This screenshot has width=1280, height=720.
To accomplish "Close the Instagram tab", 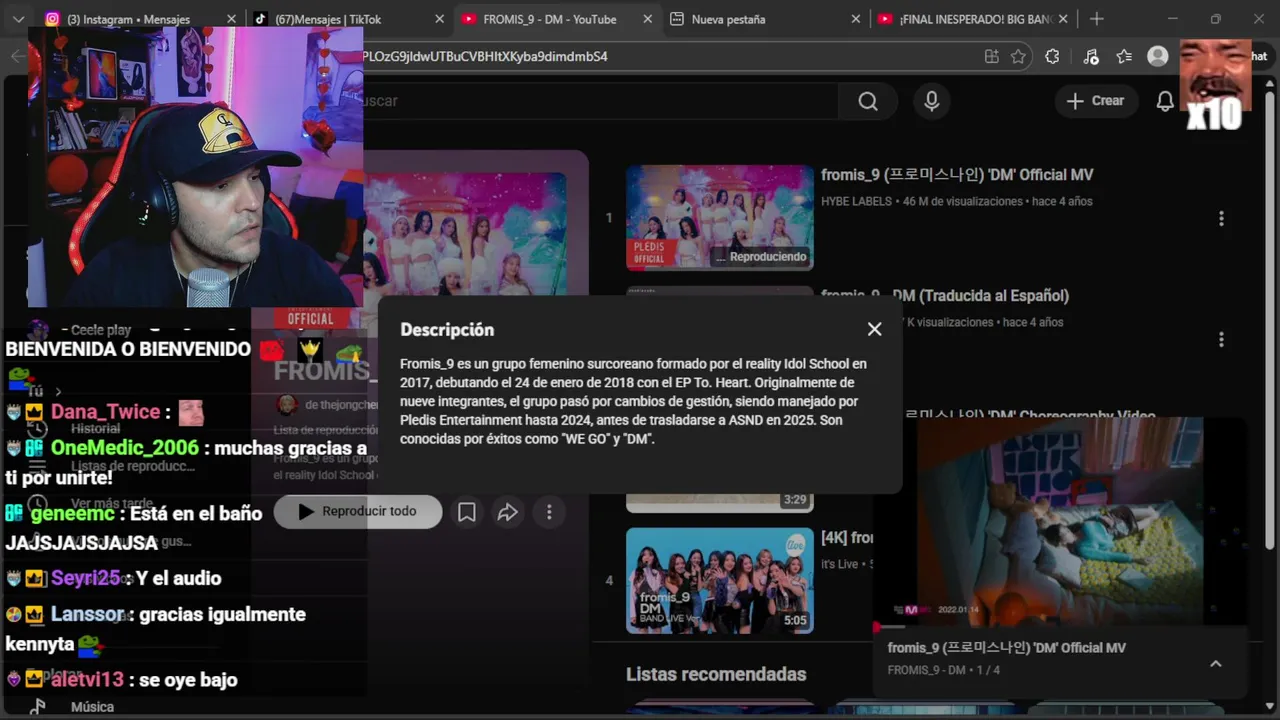I will pyautogui.click(x=231, y=19).
